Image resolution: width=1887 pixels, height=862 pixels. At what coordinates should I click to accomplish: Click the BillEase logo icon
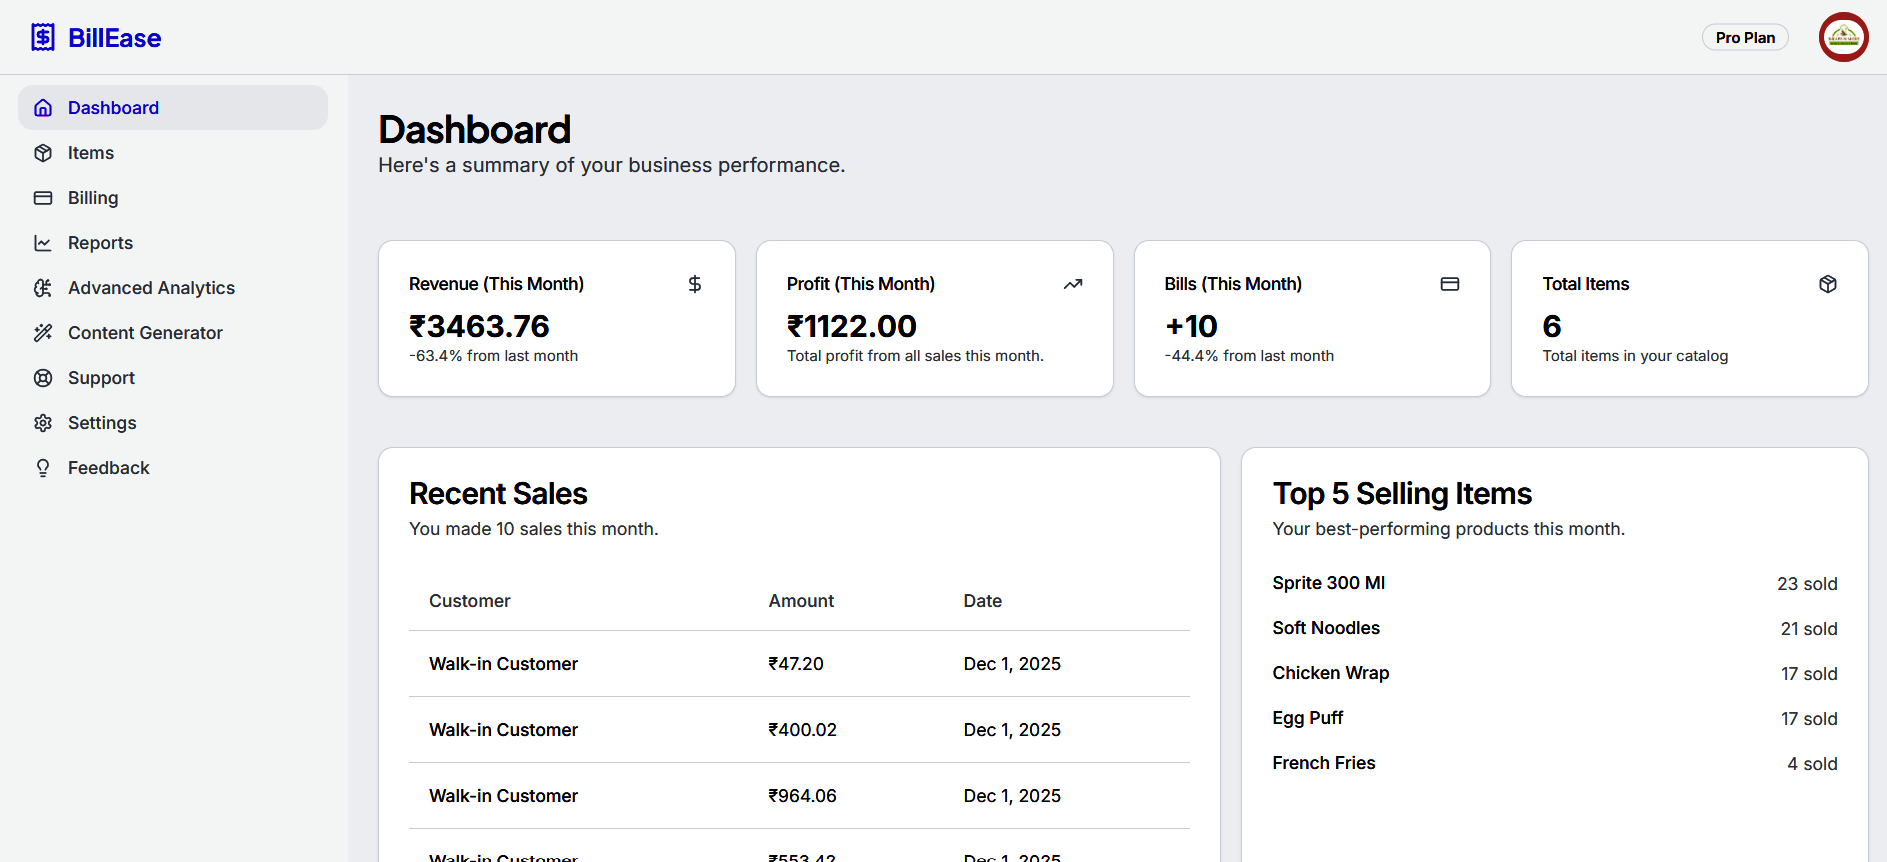(x=43, y=37)
